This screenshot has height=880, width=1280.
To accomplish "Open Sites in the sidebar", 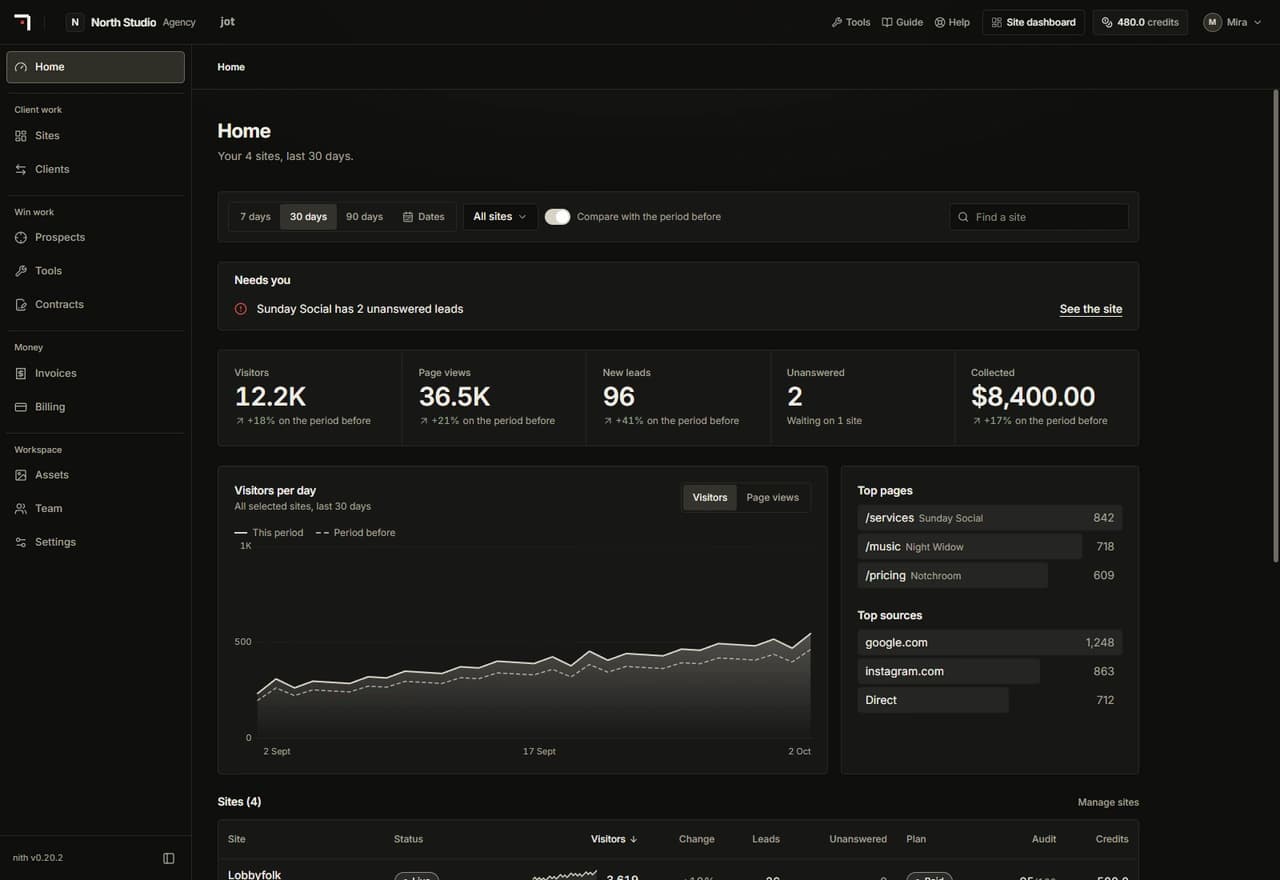I will (96, 136).
